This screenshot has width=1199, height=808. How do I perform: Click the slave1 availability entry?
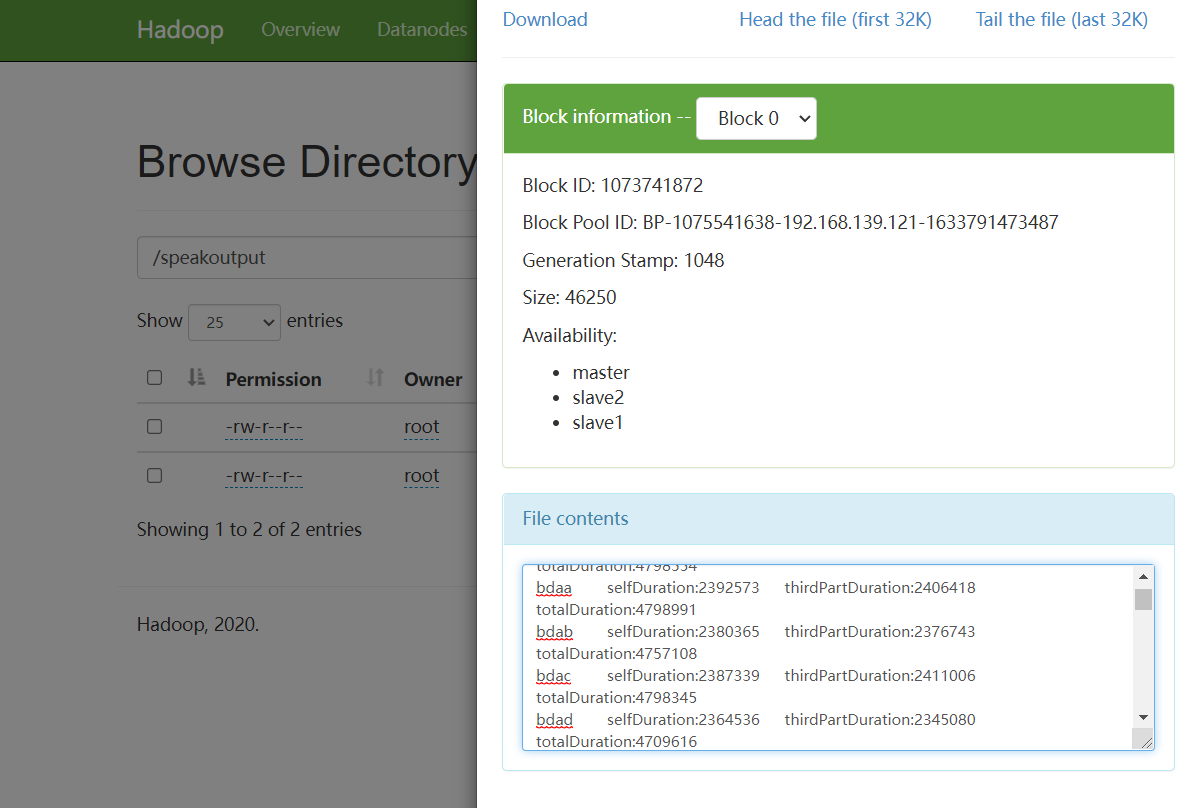pyautogui.click(x=598, y=423)
